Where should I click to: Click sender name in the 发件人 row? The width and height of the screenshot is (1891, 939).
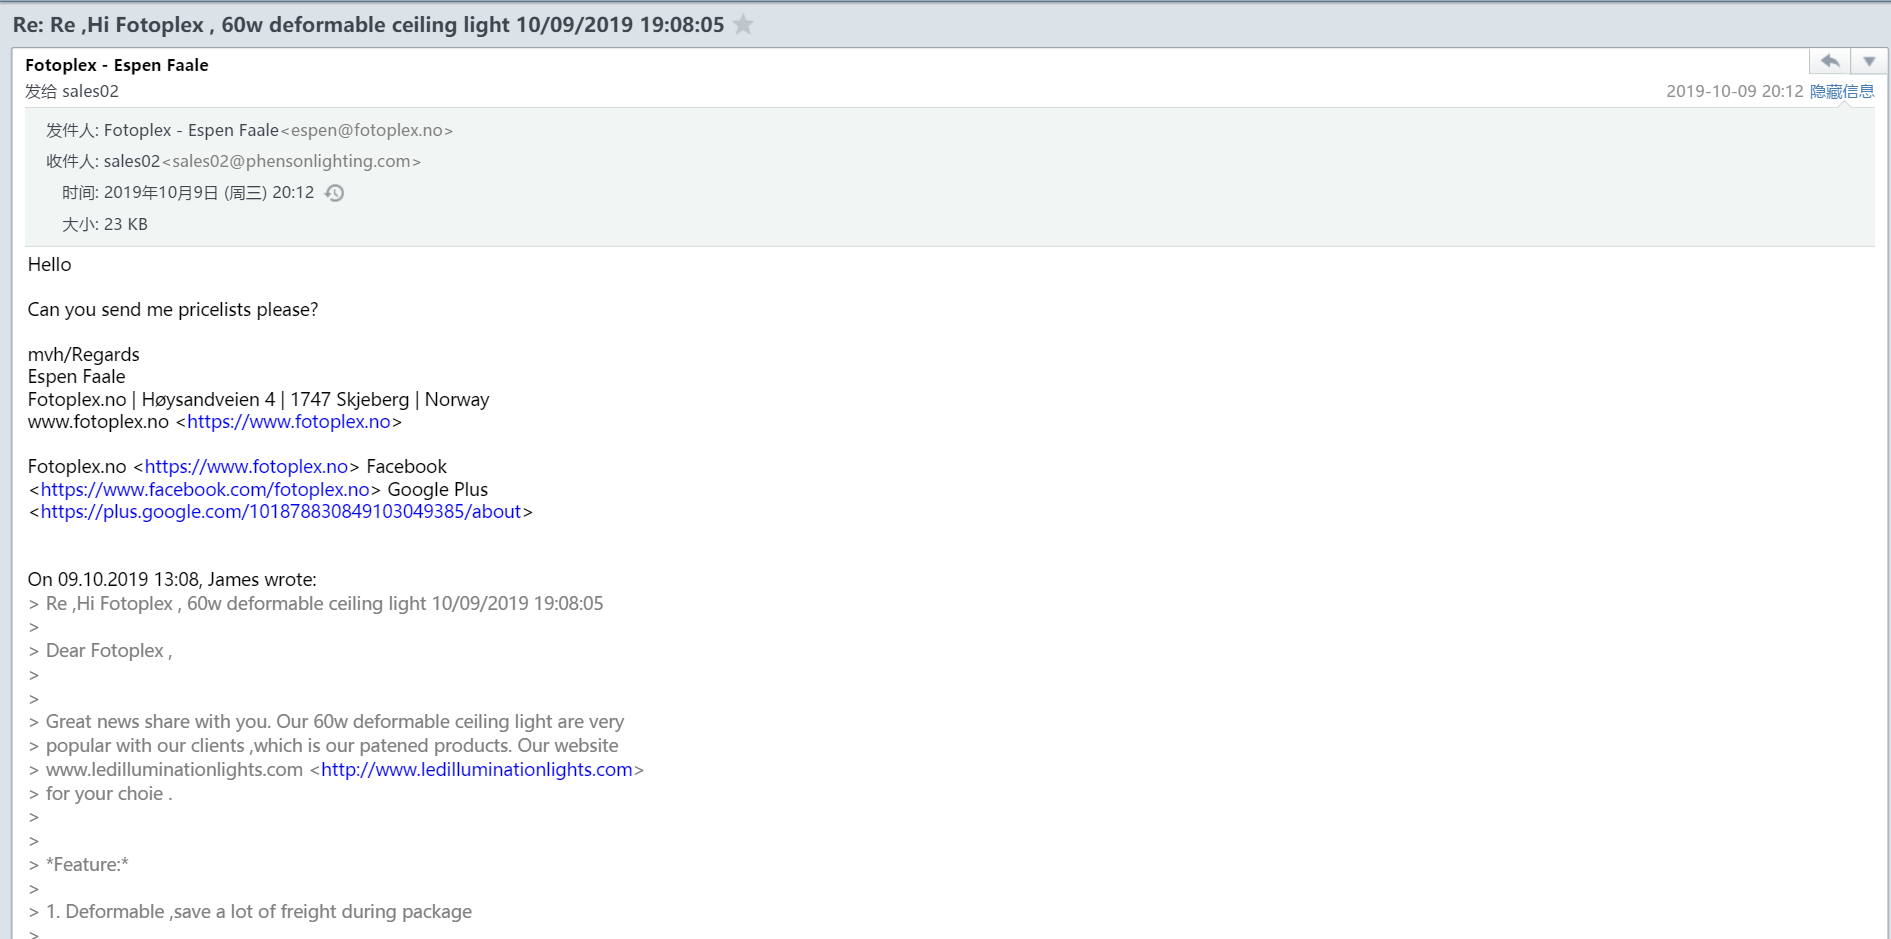point(191,131)
